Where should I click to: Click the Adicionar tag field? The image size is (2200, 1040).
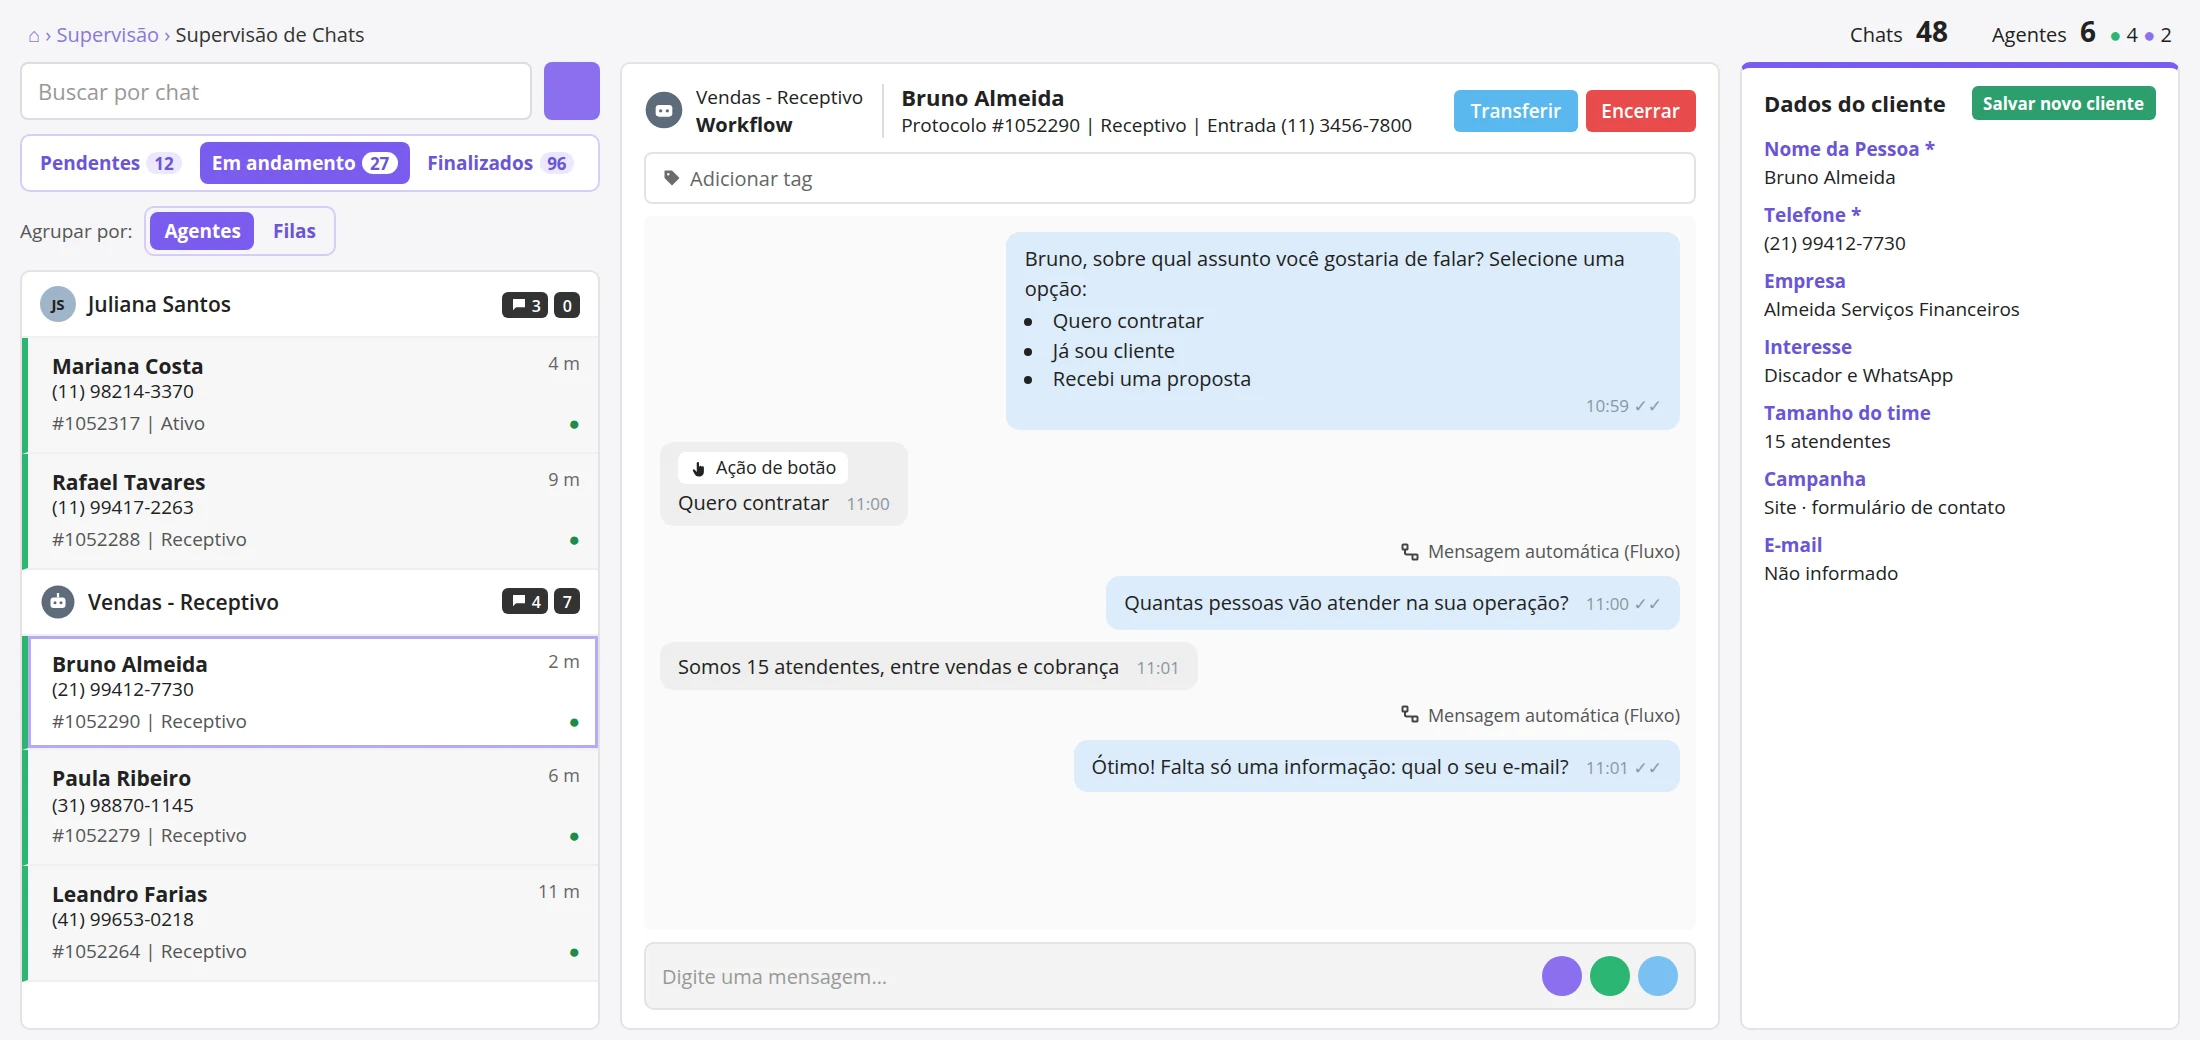pyautogui.click(x=1170, y=178)
